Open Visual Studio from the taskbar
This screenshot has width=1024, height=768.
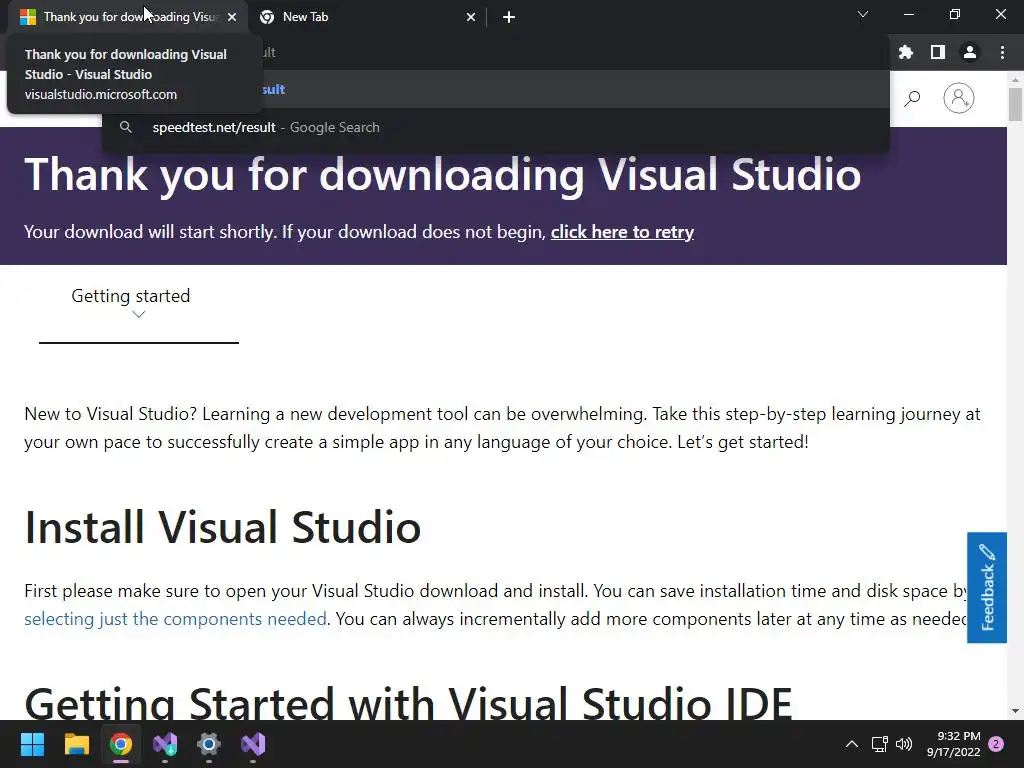253,744
